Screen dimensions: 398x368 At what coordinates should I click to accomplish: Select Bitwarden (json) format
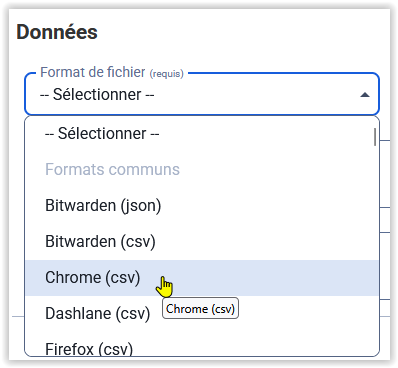[x=202, y=205]
